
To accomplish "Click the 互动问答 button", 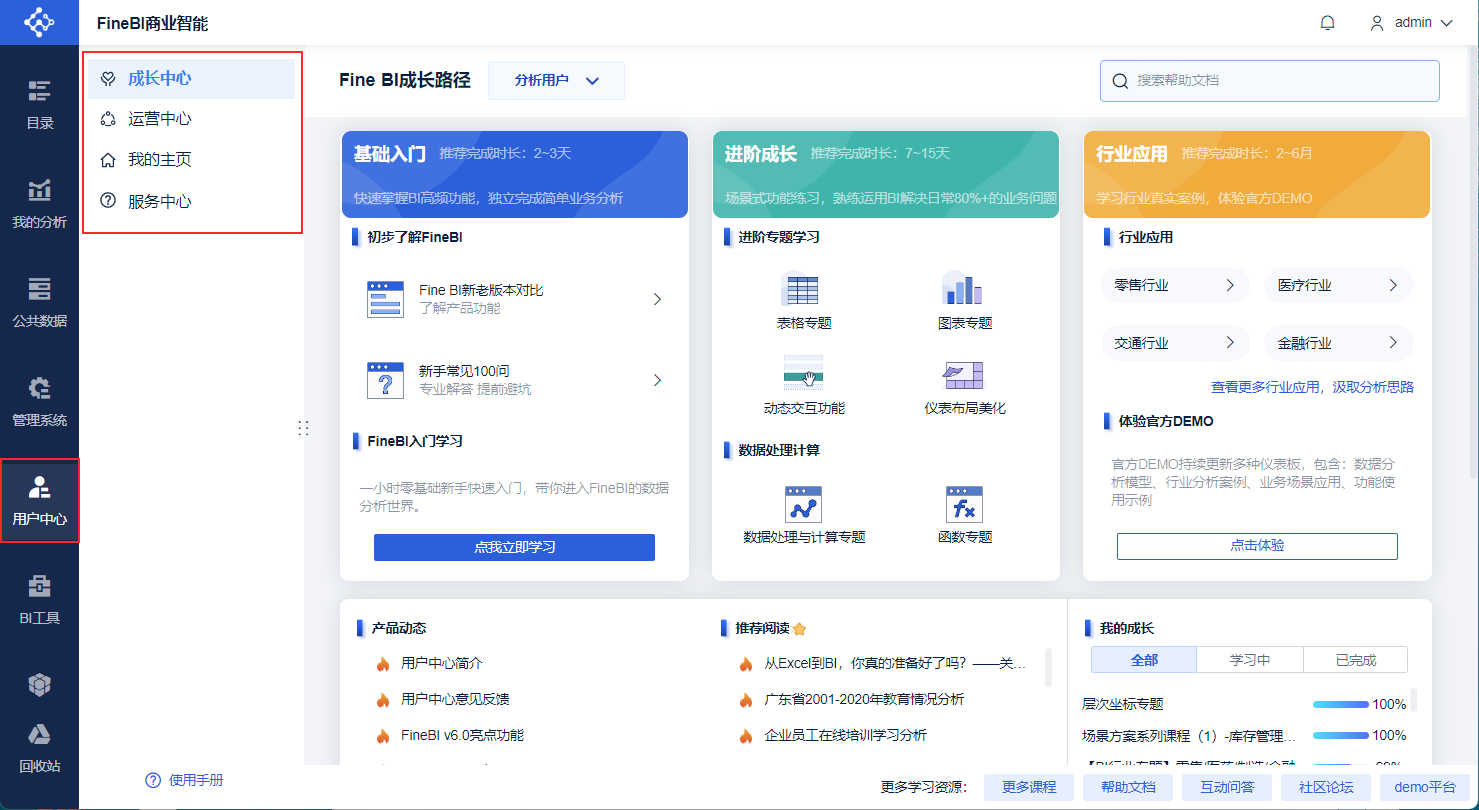I will 1227,787.
